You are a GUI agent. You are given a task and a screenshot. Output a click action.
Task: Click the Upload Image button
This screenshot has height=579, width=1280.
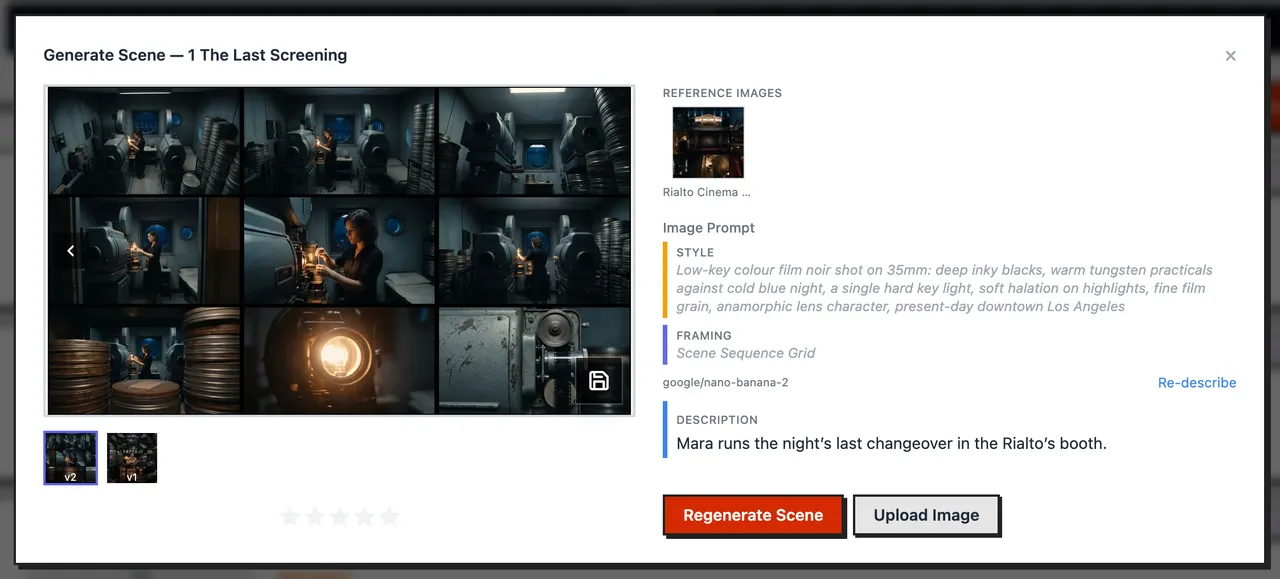click(926, 516)
